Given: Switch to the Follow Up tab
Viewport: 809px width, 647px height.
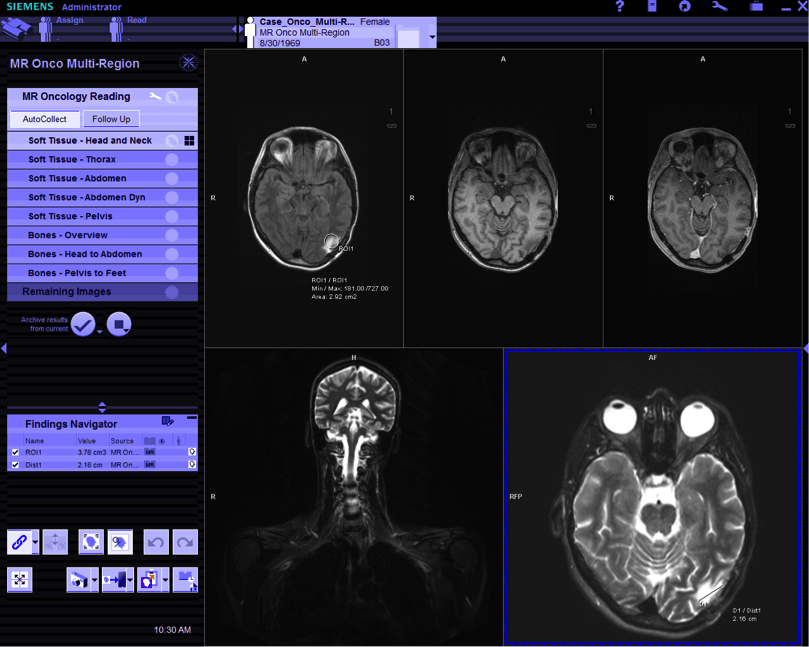Looking at the screenshot, I should tap(110, 118).
